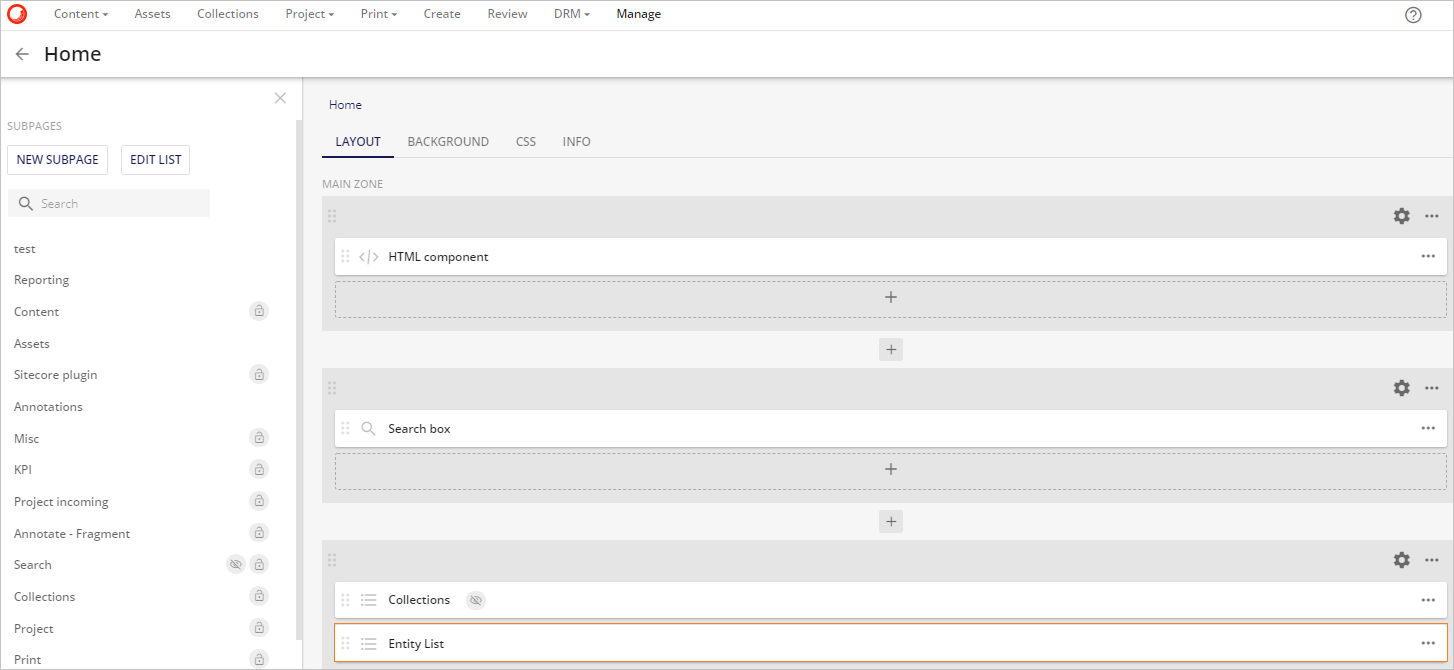Close the subpages side panel
The width and height of the screenshot is (1454, 670).
pyautogui.click(x=280, y=98)
